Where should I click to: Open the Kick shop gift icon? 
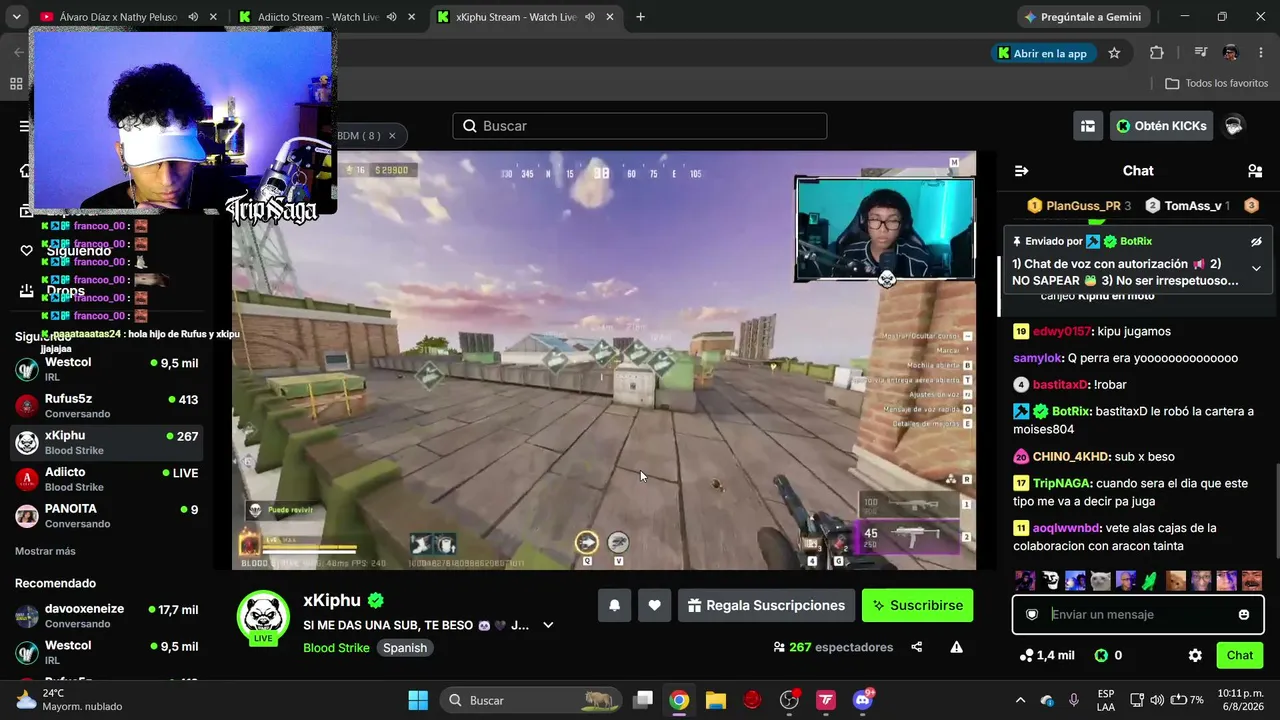pyautogui.click(x=1088, y=126)
